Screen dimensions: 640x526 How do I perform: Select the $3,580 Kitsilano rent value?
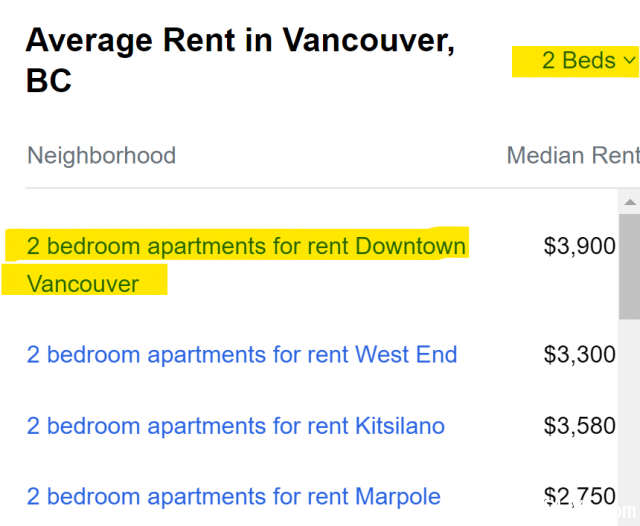click(579, 426)
